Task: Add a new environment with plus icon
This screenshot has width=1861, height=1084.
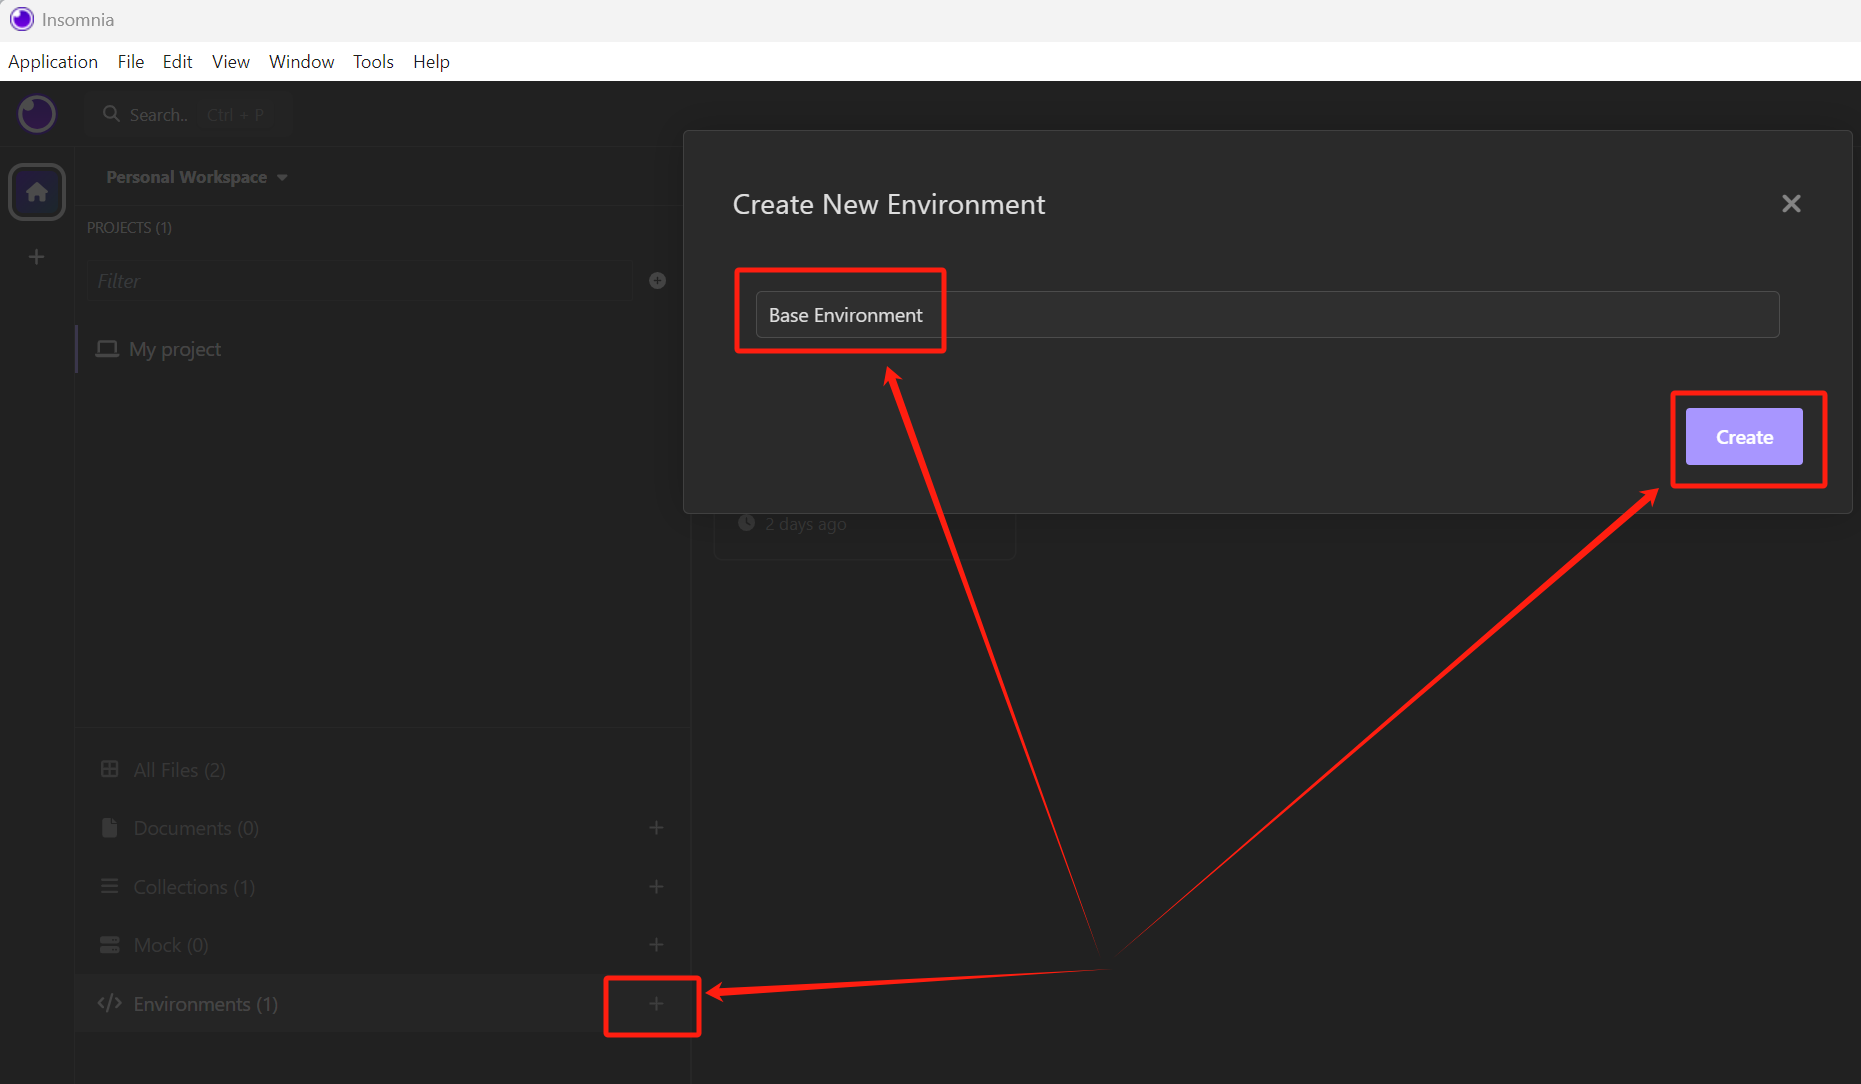Action: click(656, 1004)
